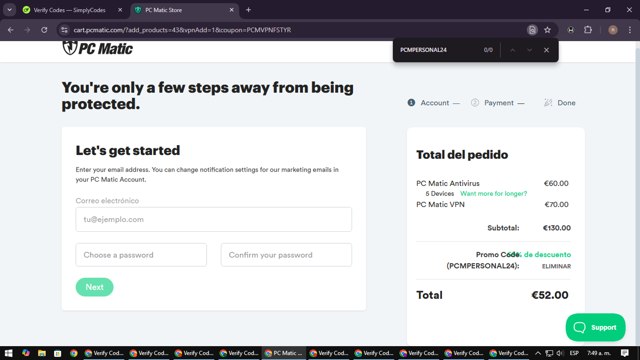Viewport: 640px width, 360px height.
Task: Close the PC Matic Store tab
Action: (231, 10)
